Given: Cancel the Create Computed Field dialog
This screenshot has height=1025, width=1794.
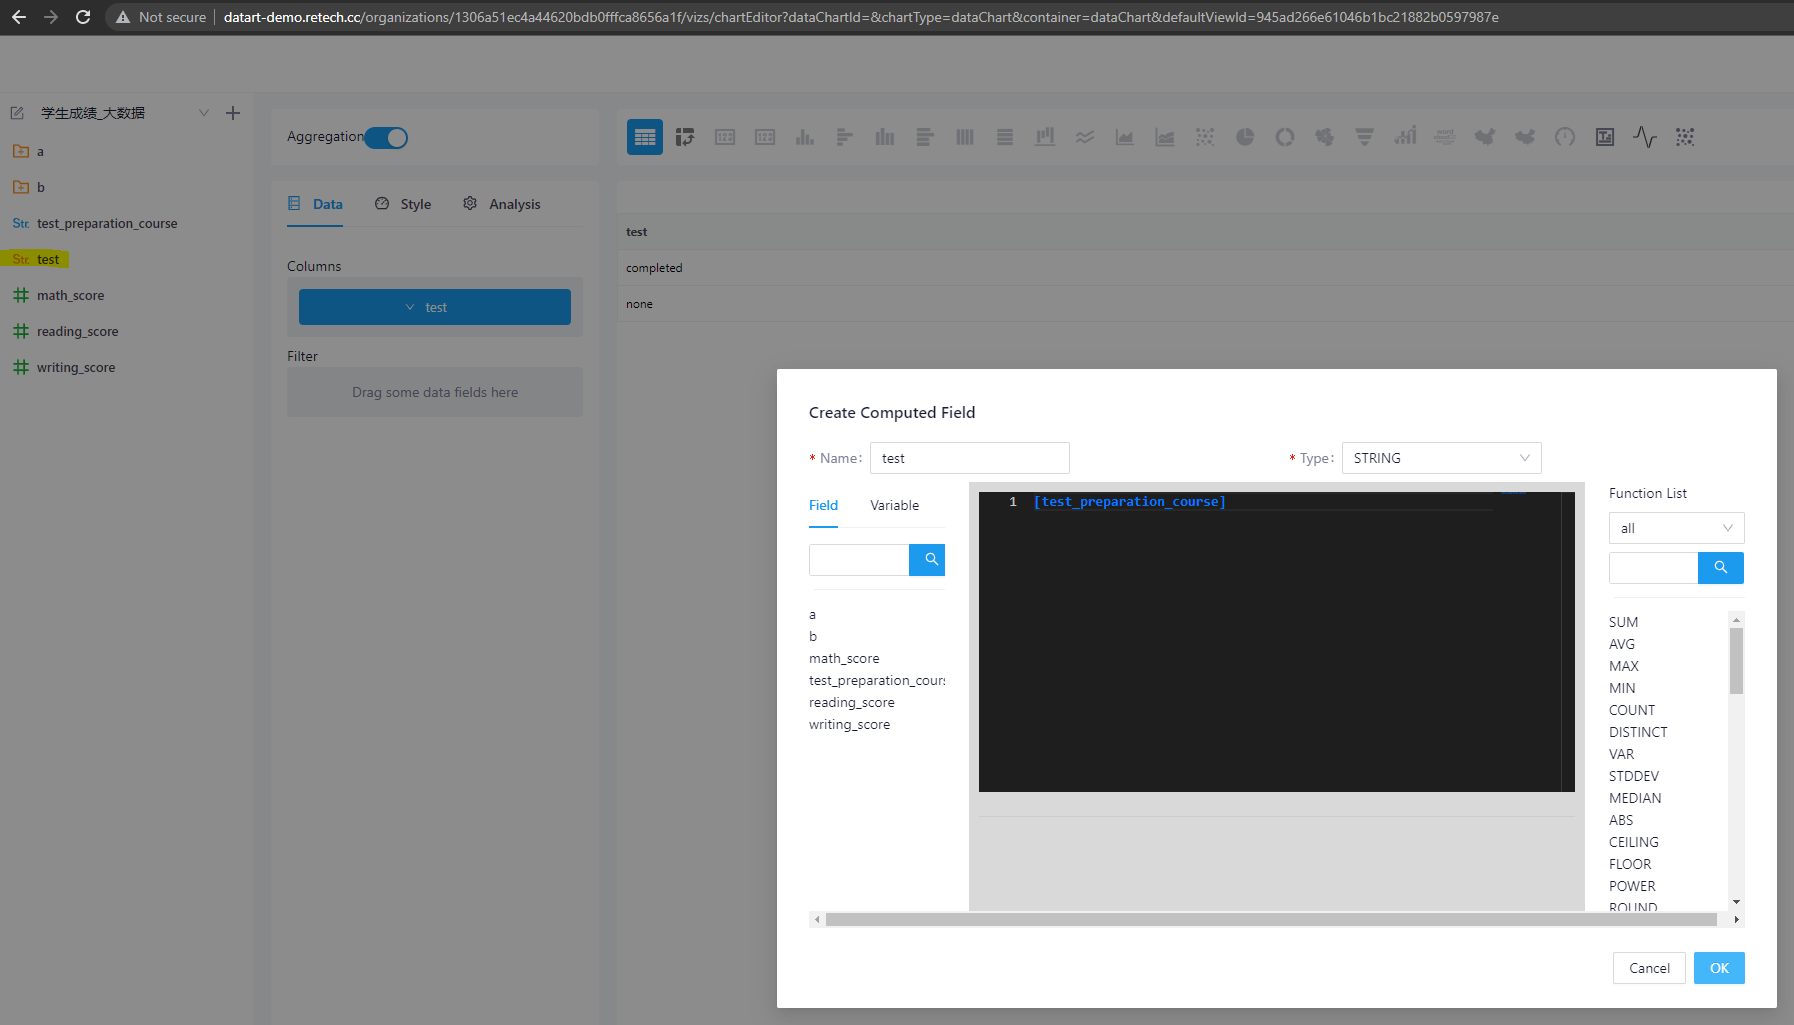Looking at the screenshot, I should pos(1648,968).
